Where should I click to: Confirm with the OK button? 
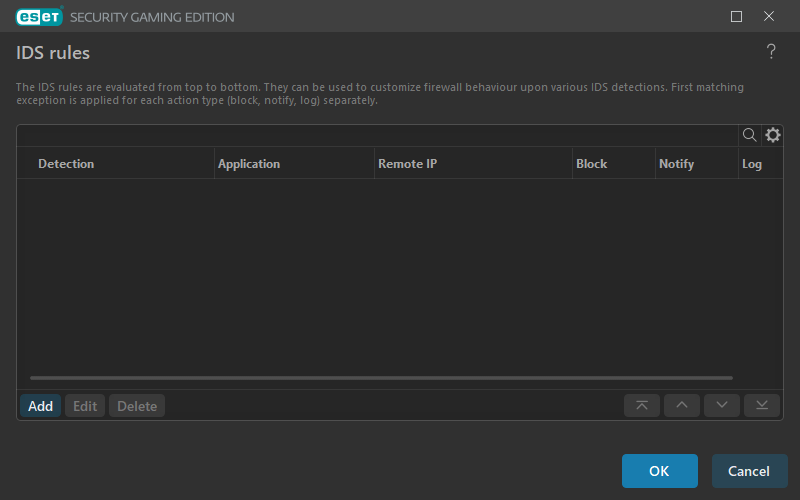click(x=660, y=471)
